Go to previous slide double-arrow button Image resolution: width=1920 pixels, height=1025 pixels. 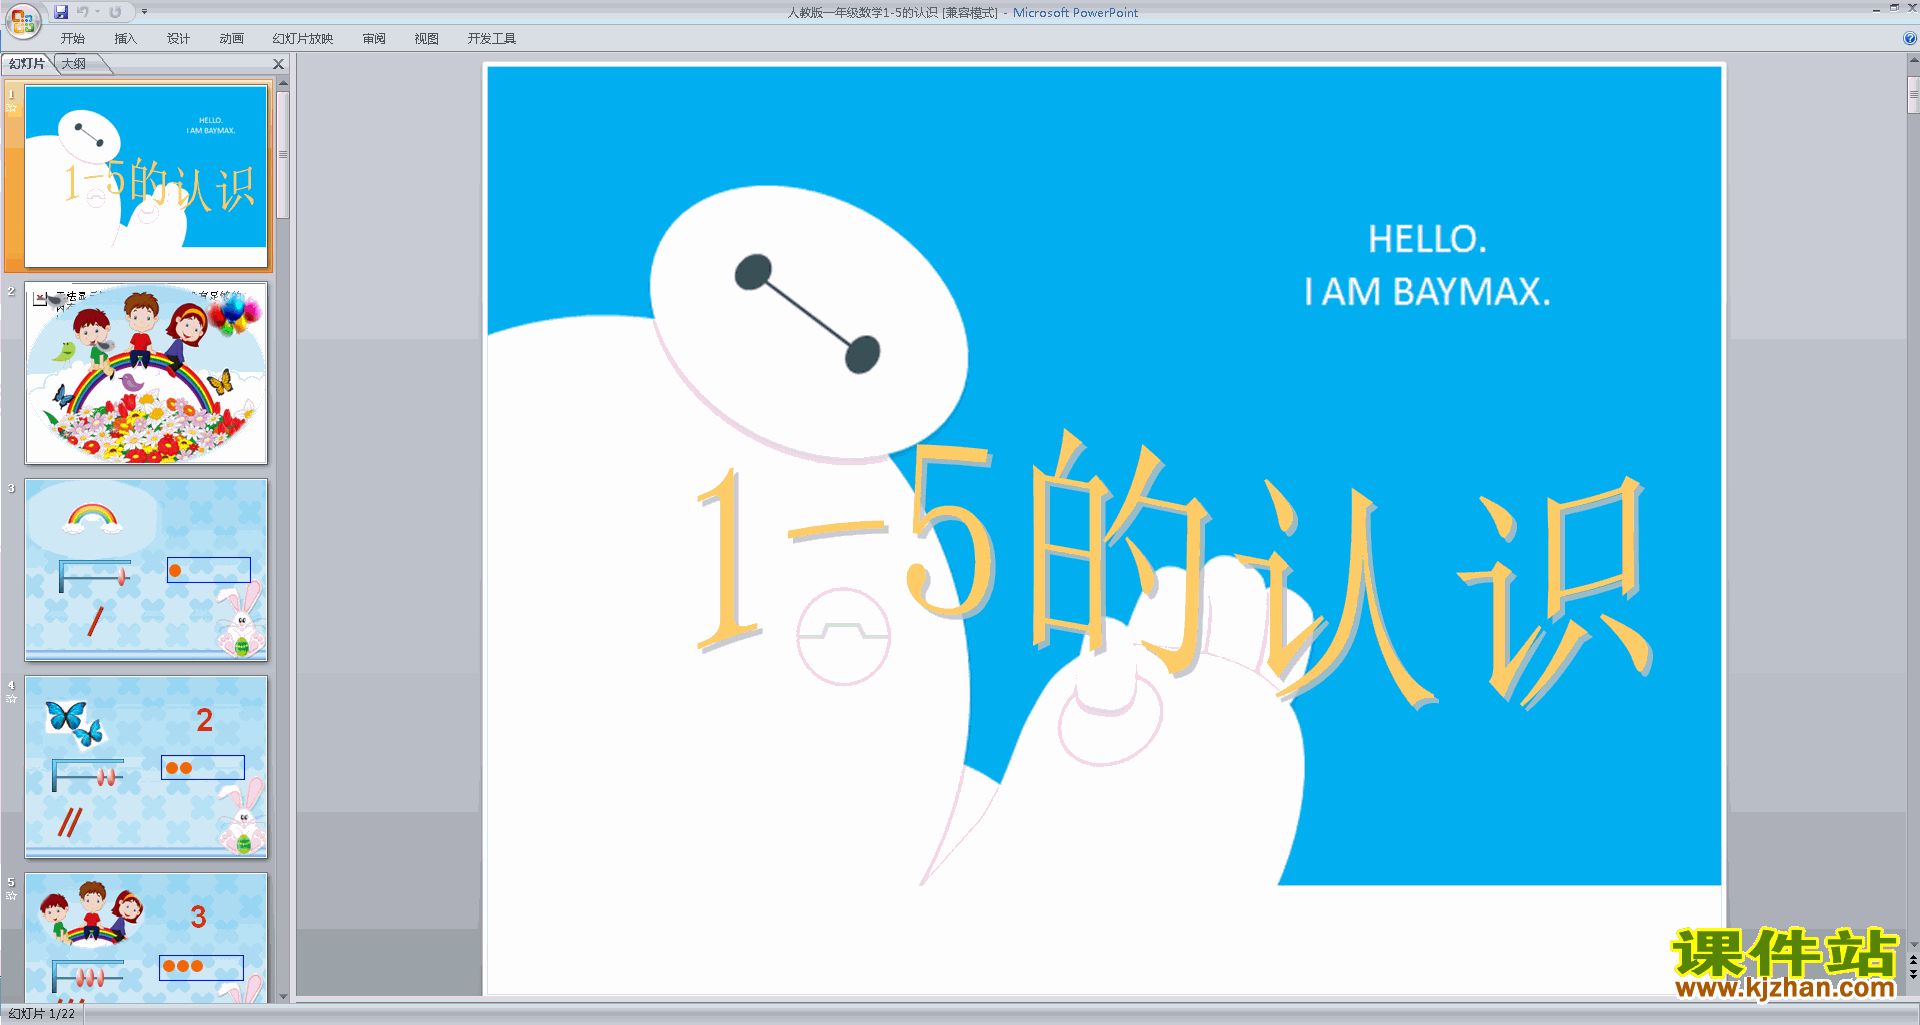[x=1913, y=960]
